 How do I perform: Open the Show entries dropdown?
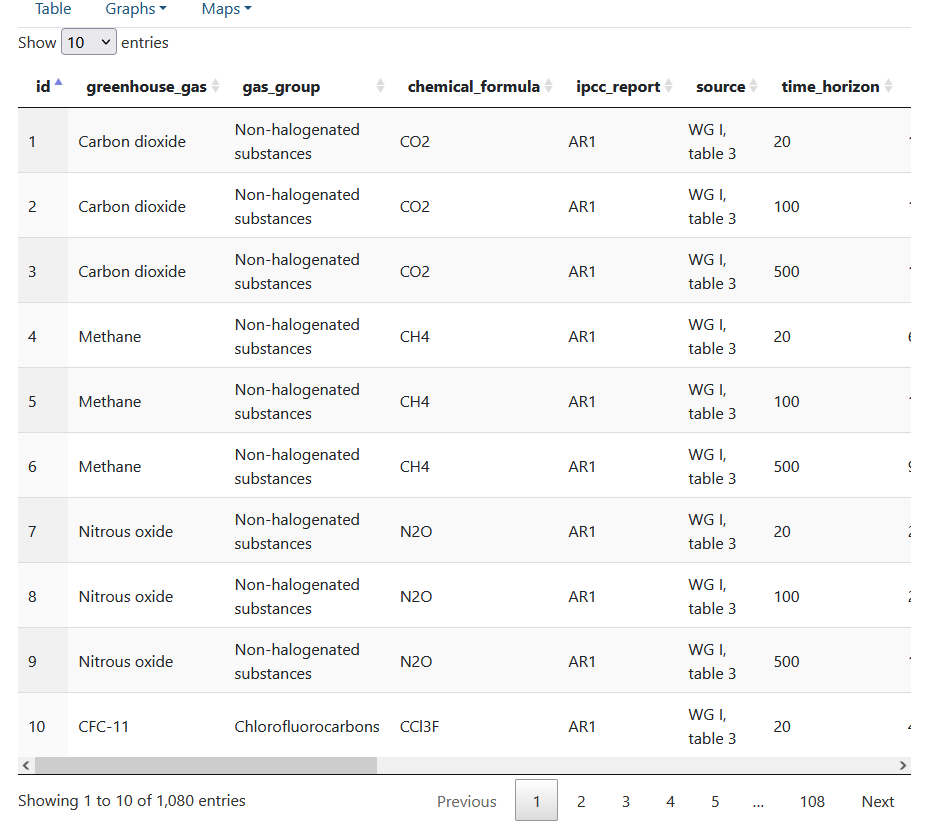(x=89, y=42)
